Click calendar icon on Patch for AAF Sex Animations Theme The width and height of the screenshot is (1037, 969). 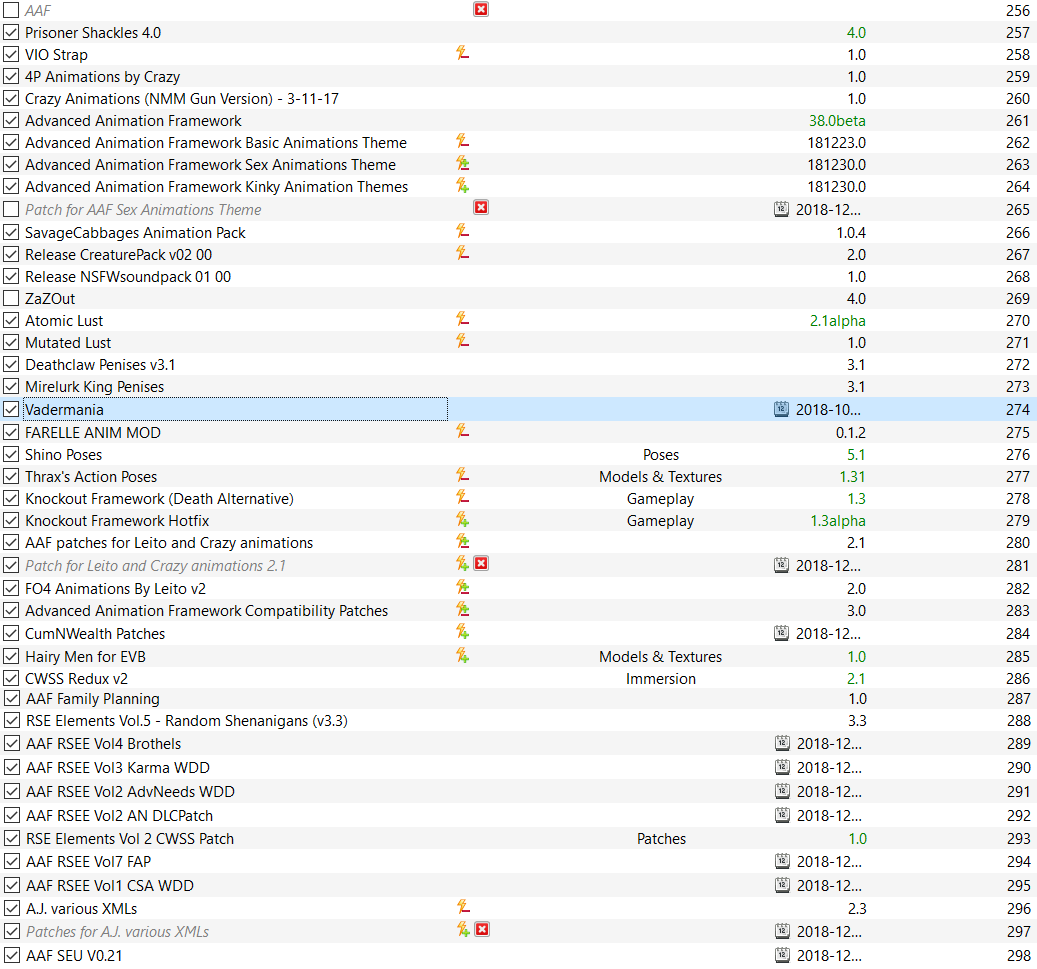click(781, 209)
